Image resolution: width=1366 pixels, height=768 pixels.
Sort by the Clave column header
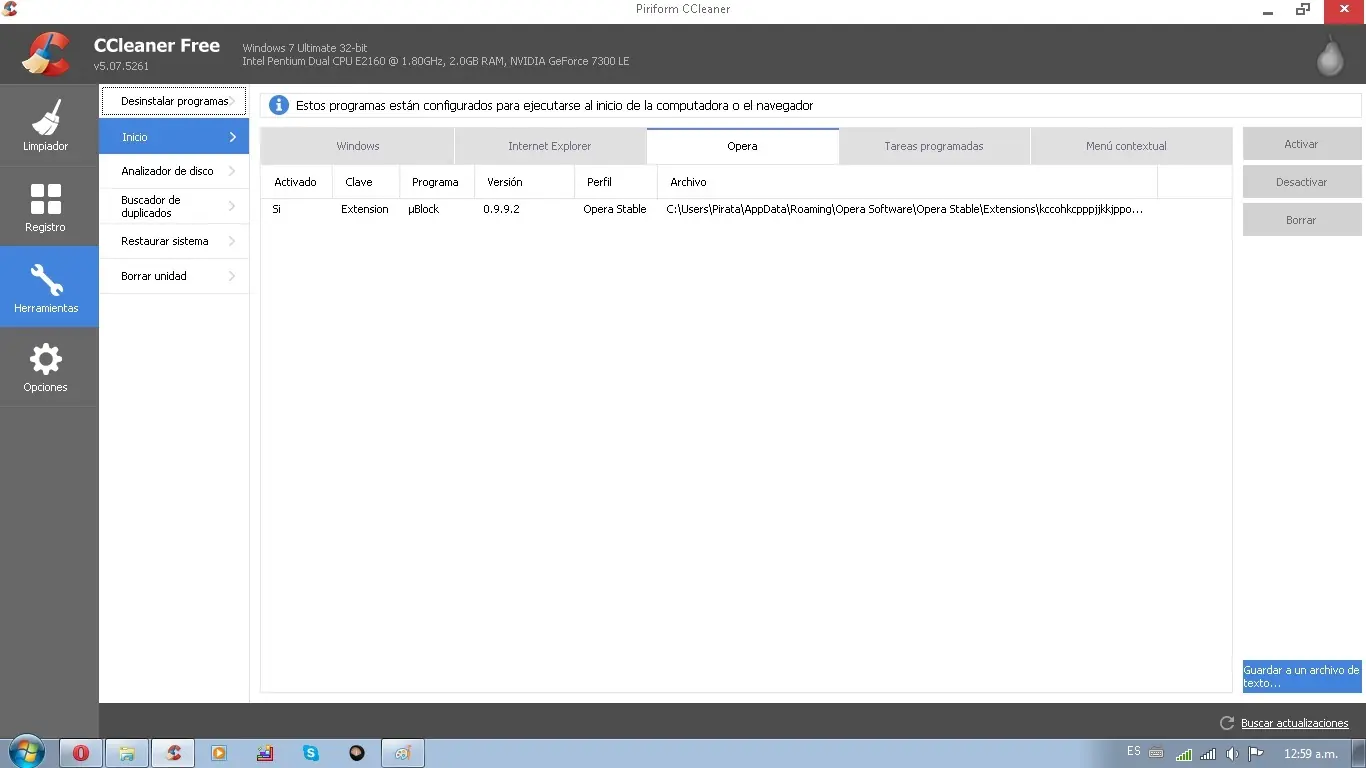click(365, 182)
